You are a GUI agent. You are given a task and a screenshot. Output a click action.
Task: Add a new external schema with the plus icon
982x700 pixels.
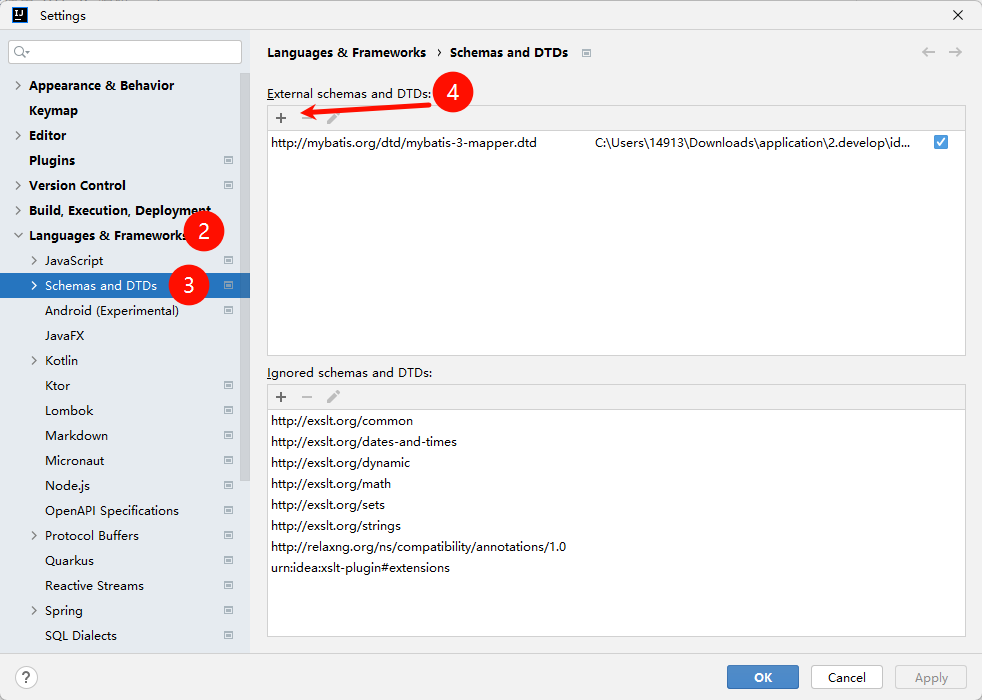point(281,117)
